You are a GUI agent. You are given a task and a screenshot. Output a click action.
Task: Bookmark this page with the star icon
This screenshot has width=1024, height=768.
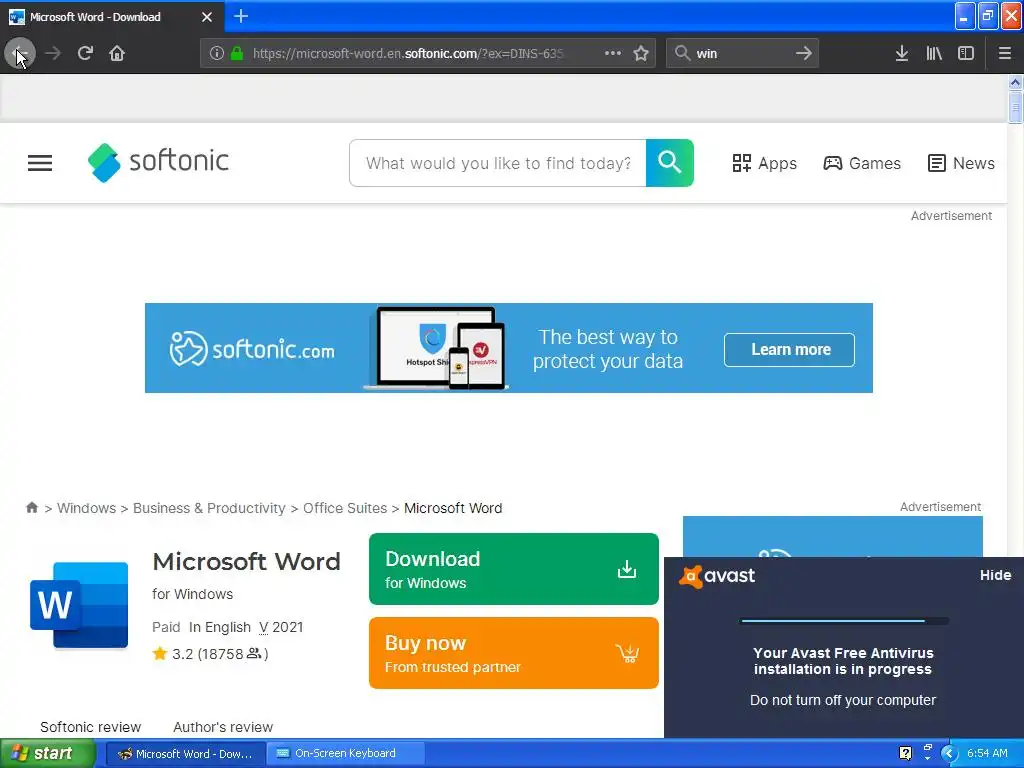point(641,53)
